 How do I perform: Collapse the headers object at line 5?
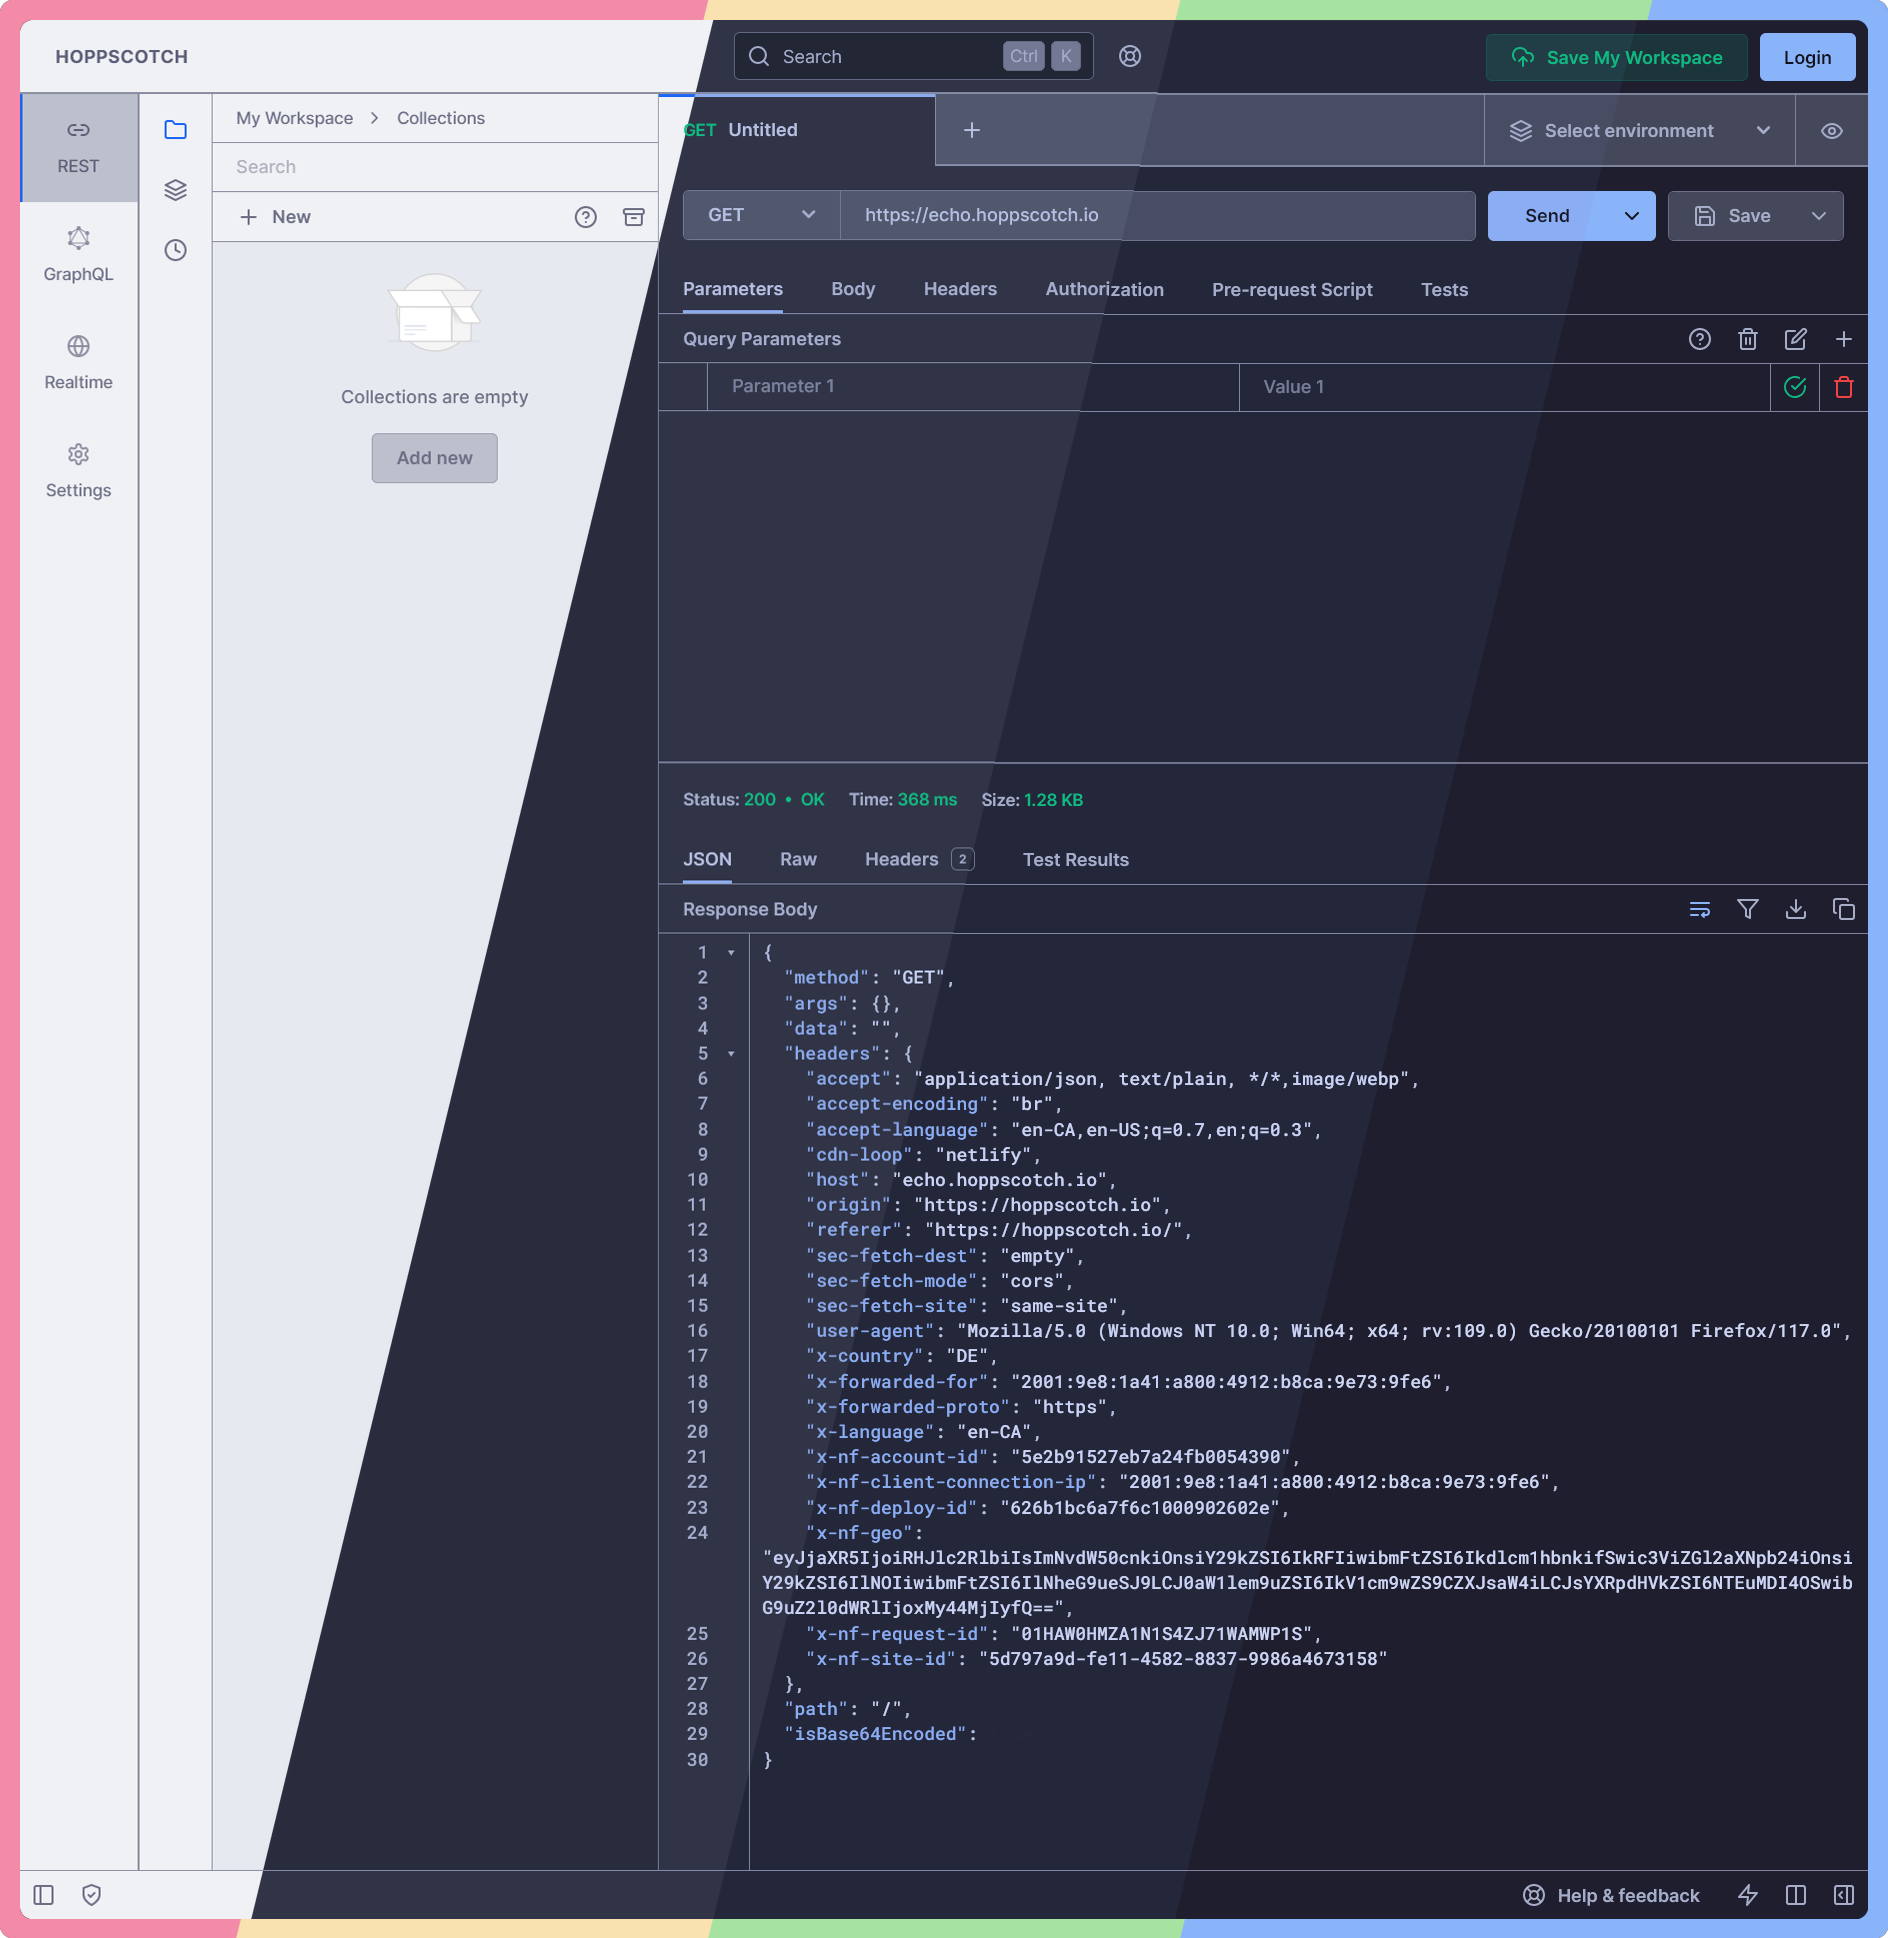(x=732, y=1054)
